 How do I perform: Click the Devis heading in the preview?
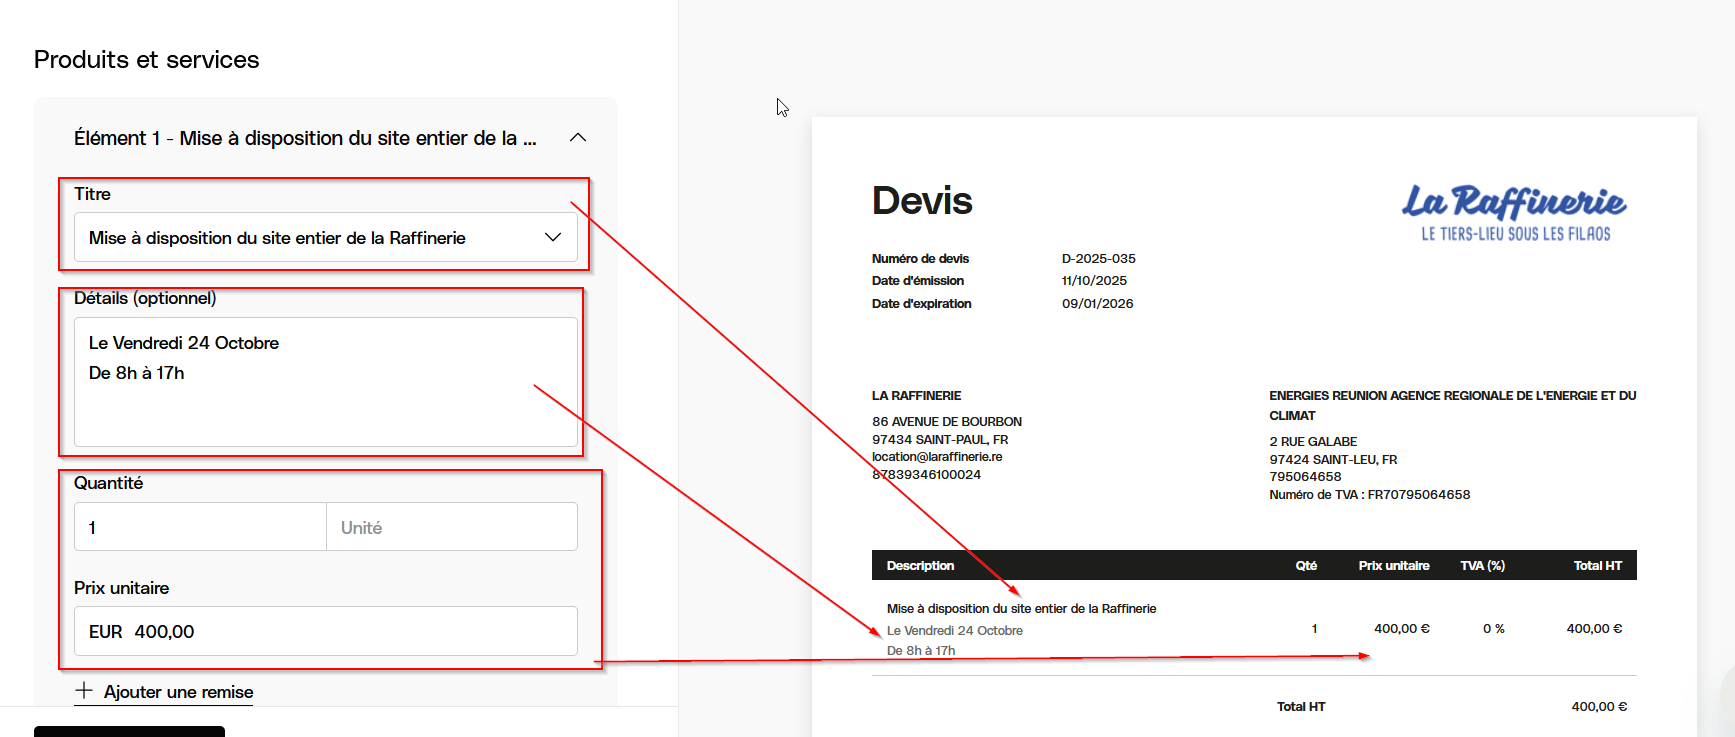[x=922, y=201]
